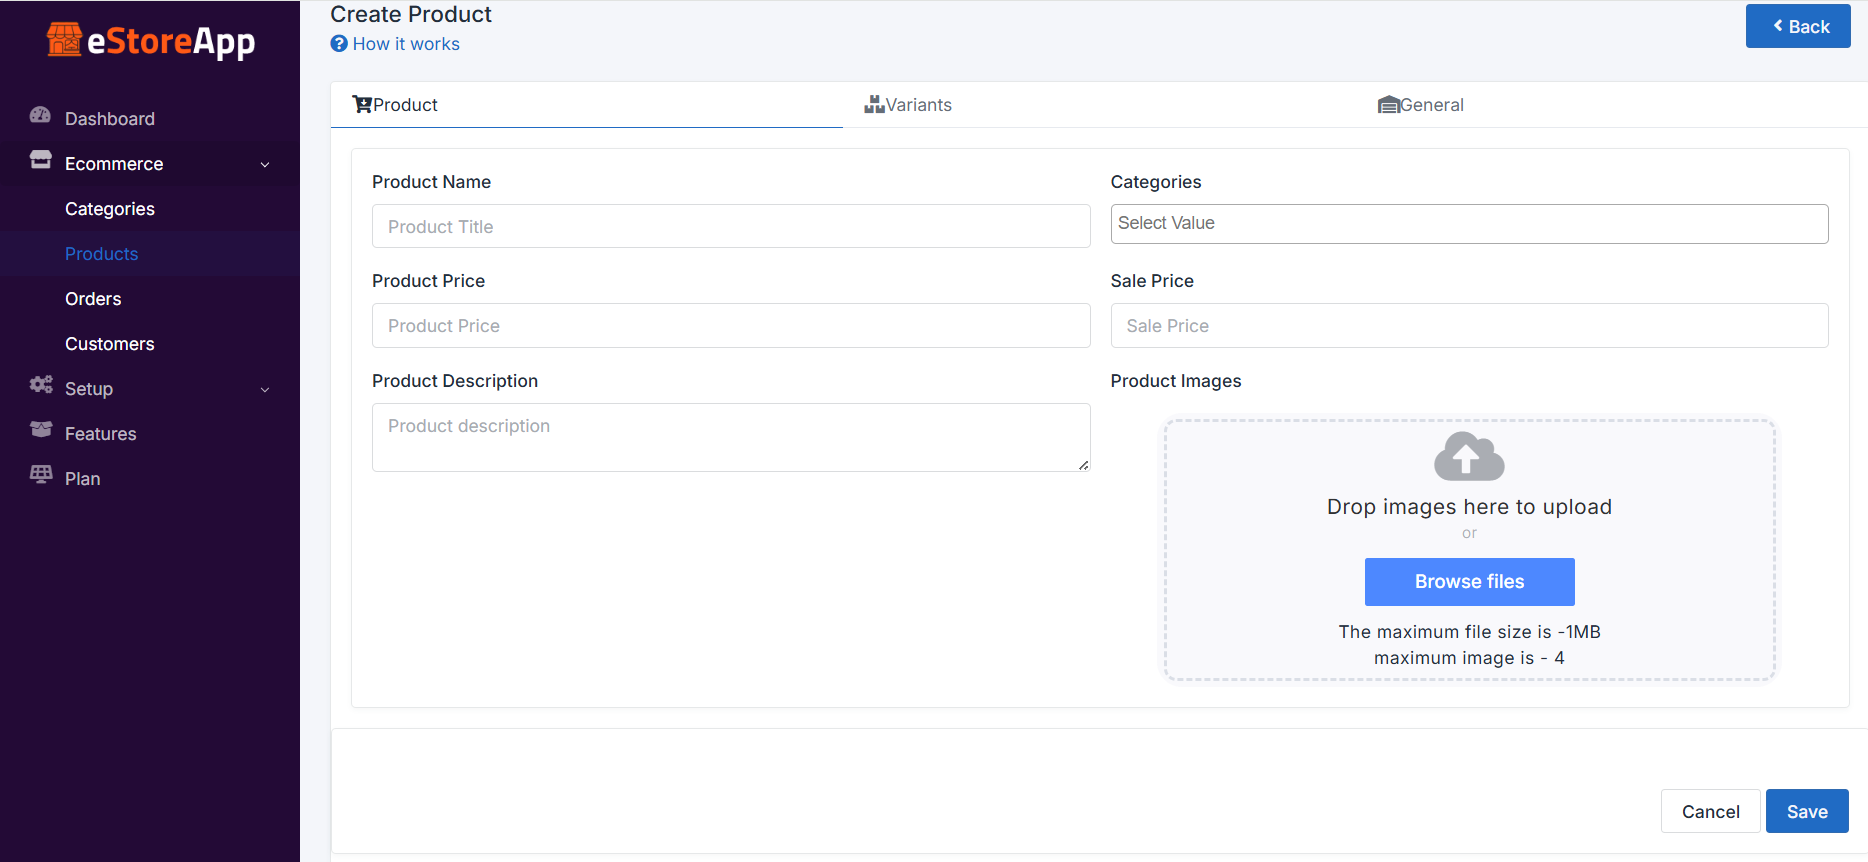Viewport: 1868px width, 862px height.
Task: Click the eStoreApp storefront logo icon
Action: (65, 40)
